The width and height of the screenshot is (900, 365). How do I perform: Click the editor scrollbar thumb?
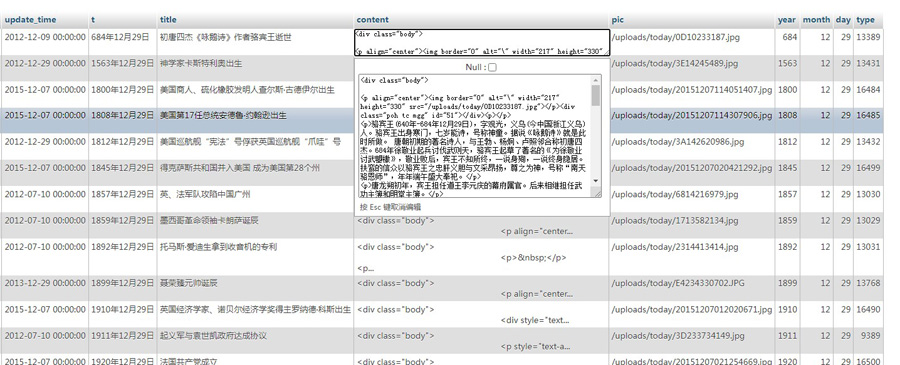[596, 96]
